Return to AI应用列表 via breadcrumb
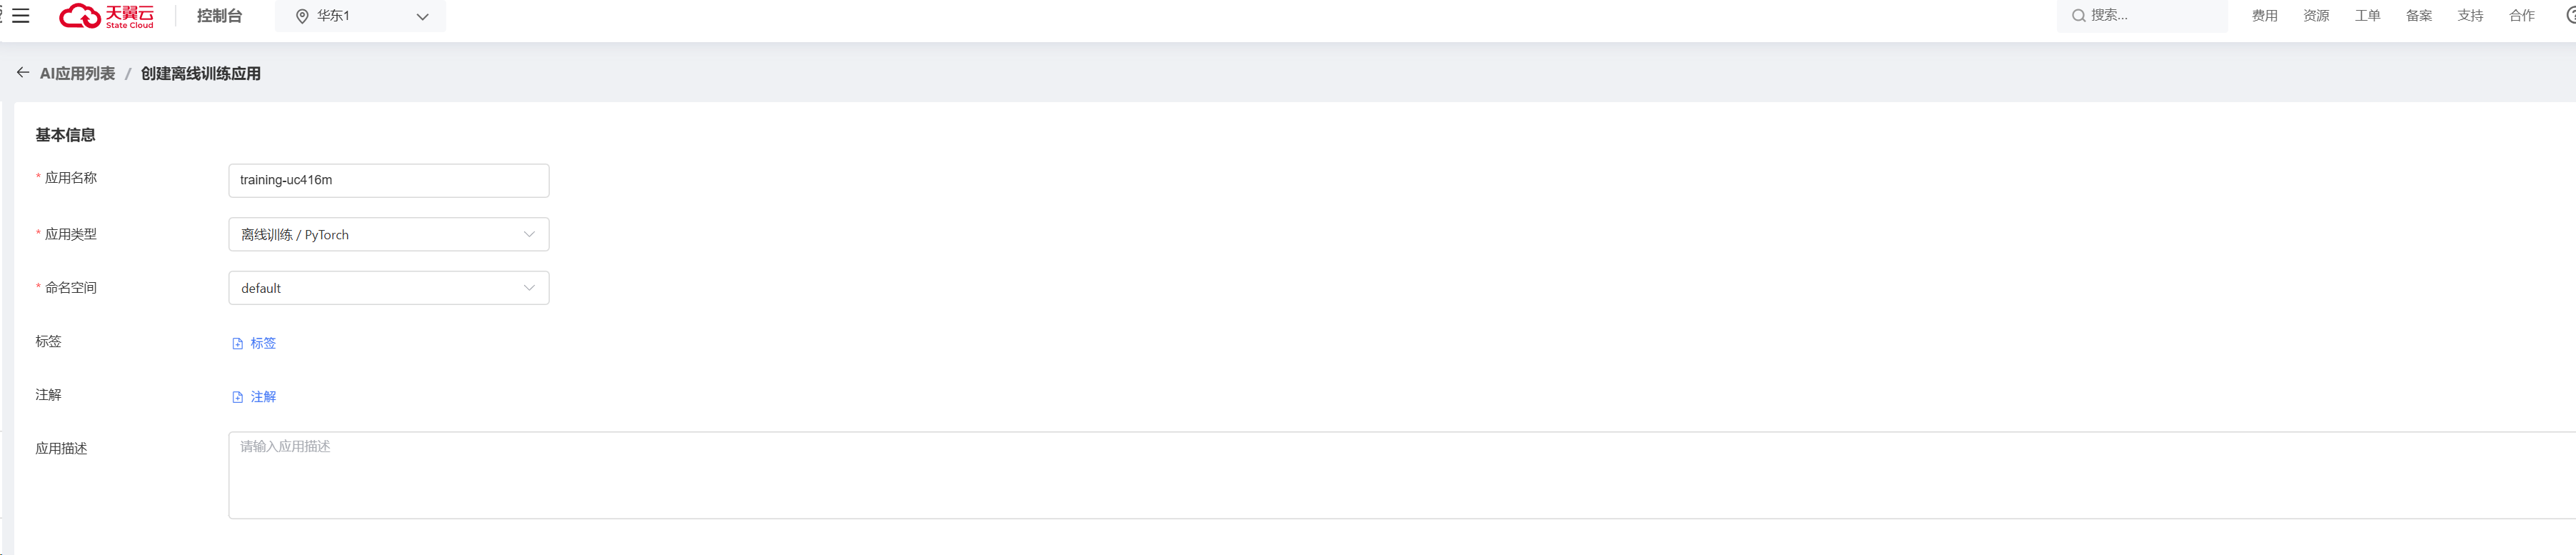This screenshot has width=2576, height=555. coord(77,73)
